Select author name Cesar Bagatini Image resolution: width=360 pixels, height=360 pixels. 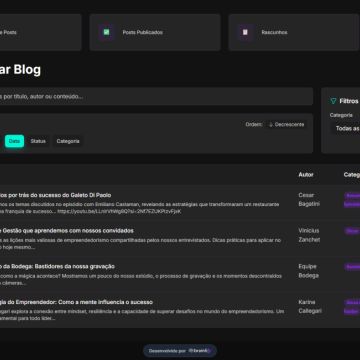(309, 199)
